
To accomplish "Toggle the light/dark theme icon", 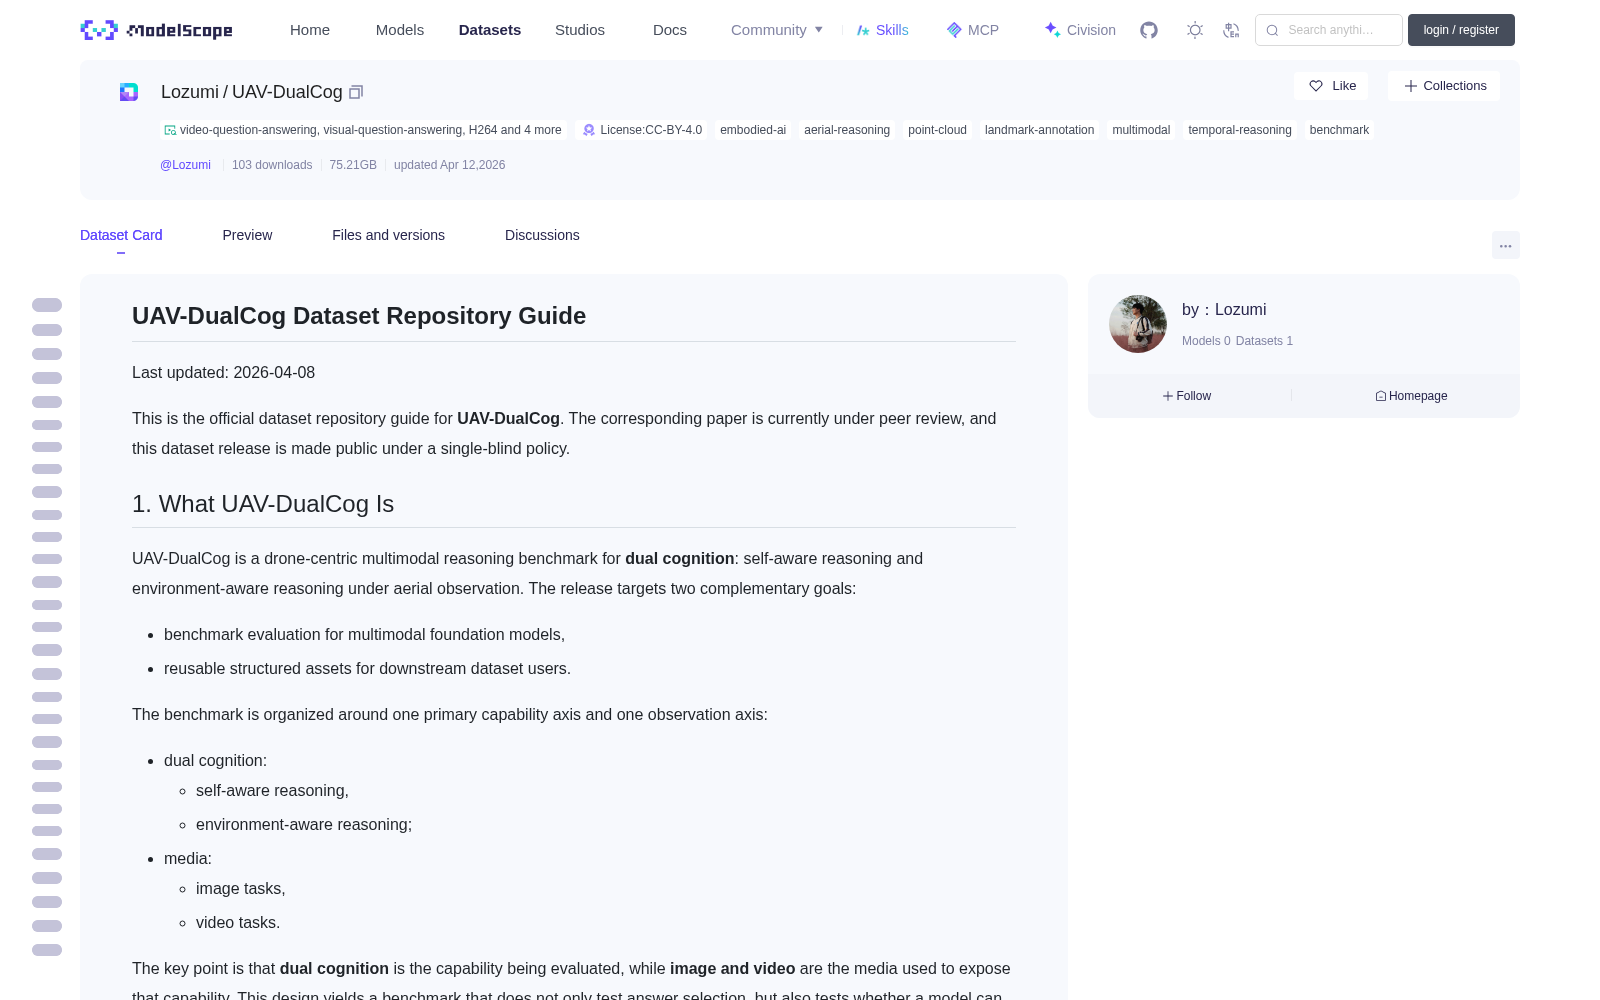I will tap(1195, 30).
